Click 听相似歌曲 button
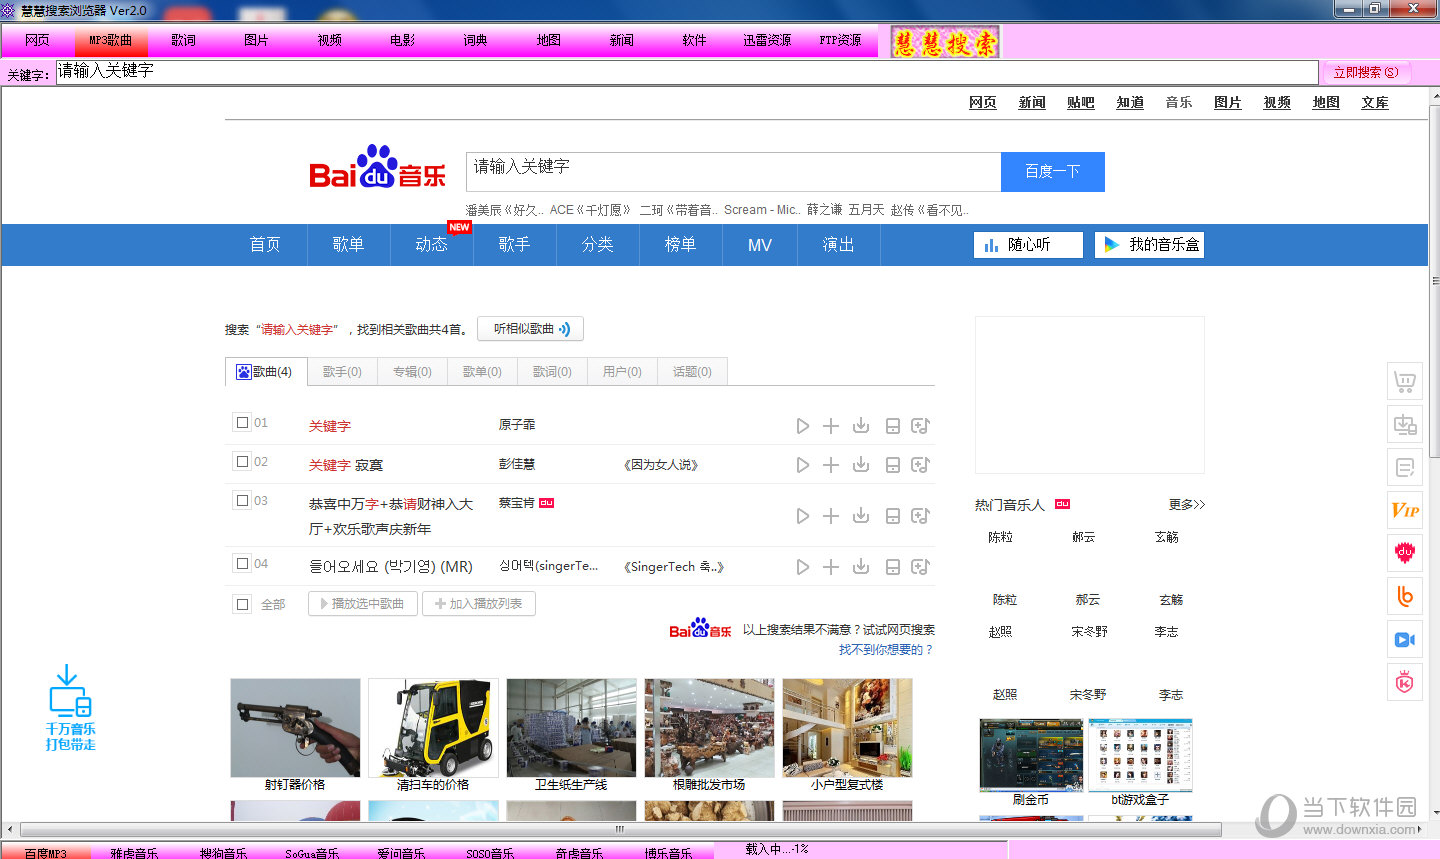This screenshot has width=1440, height=859. click(x=531, y=329)
